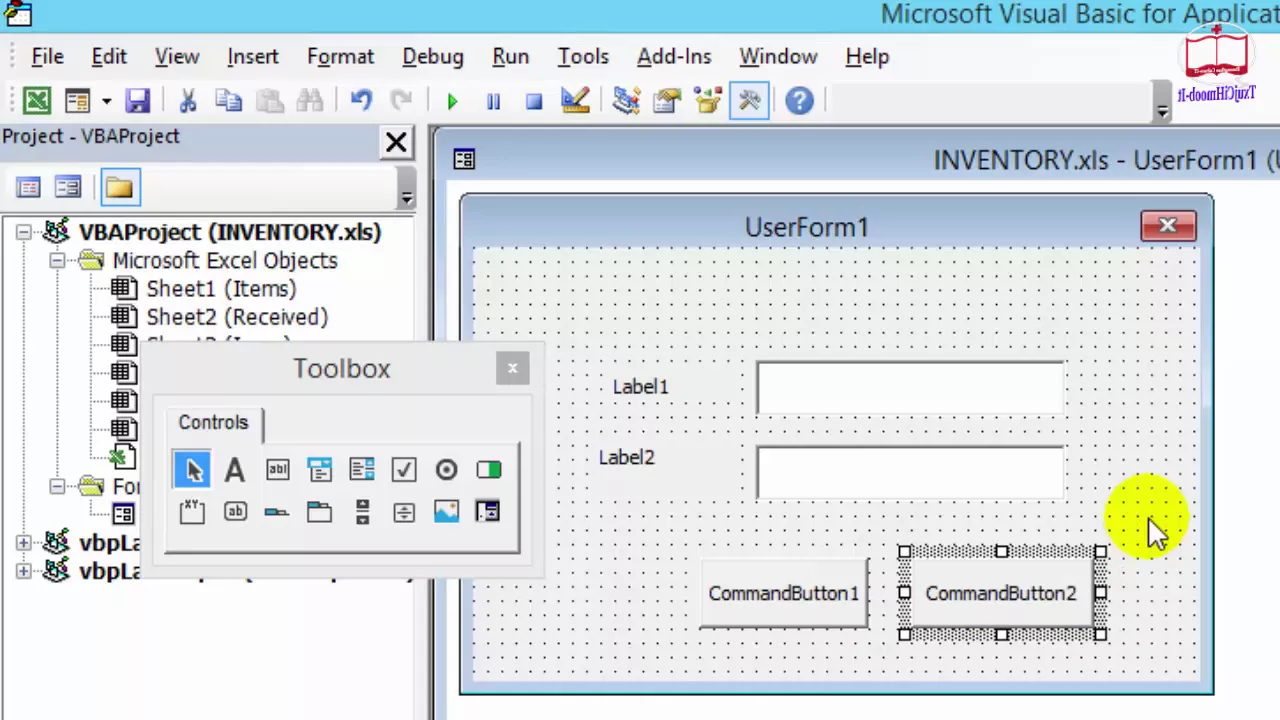Collapse the Microsoft Excel Objects folder
This screenshot has width=1280, height=720.
click(x=57, y=260)
